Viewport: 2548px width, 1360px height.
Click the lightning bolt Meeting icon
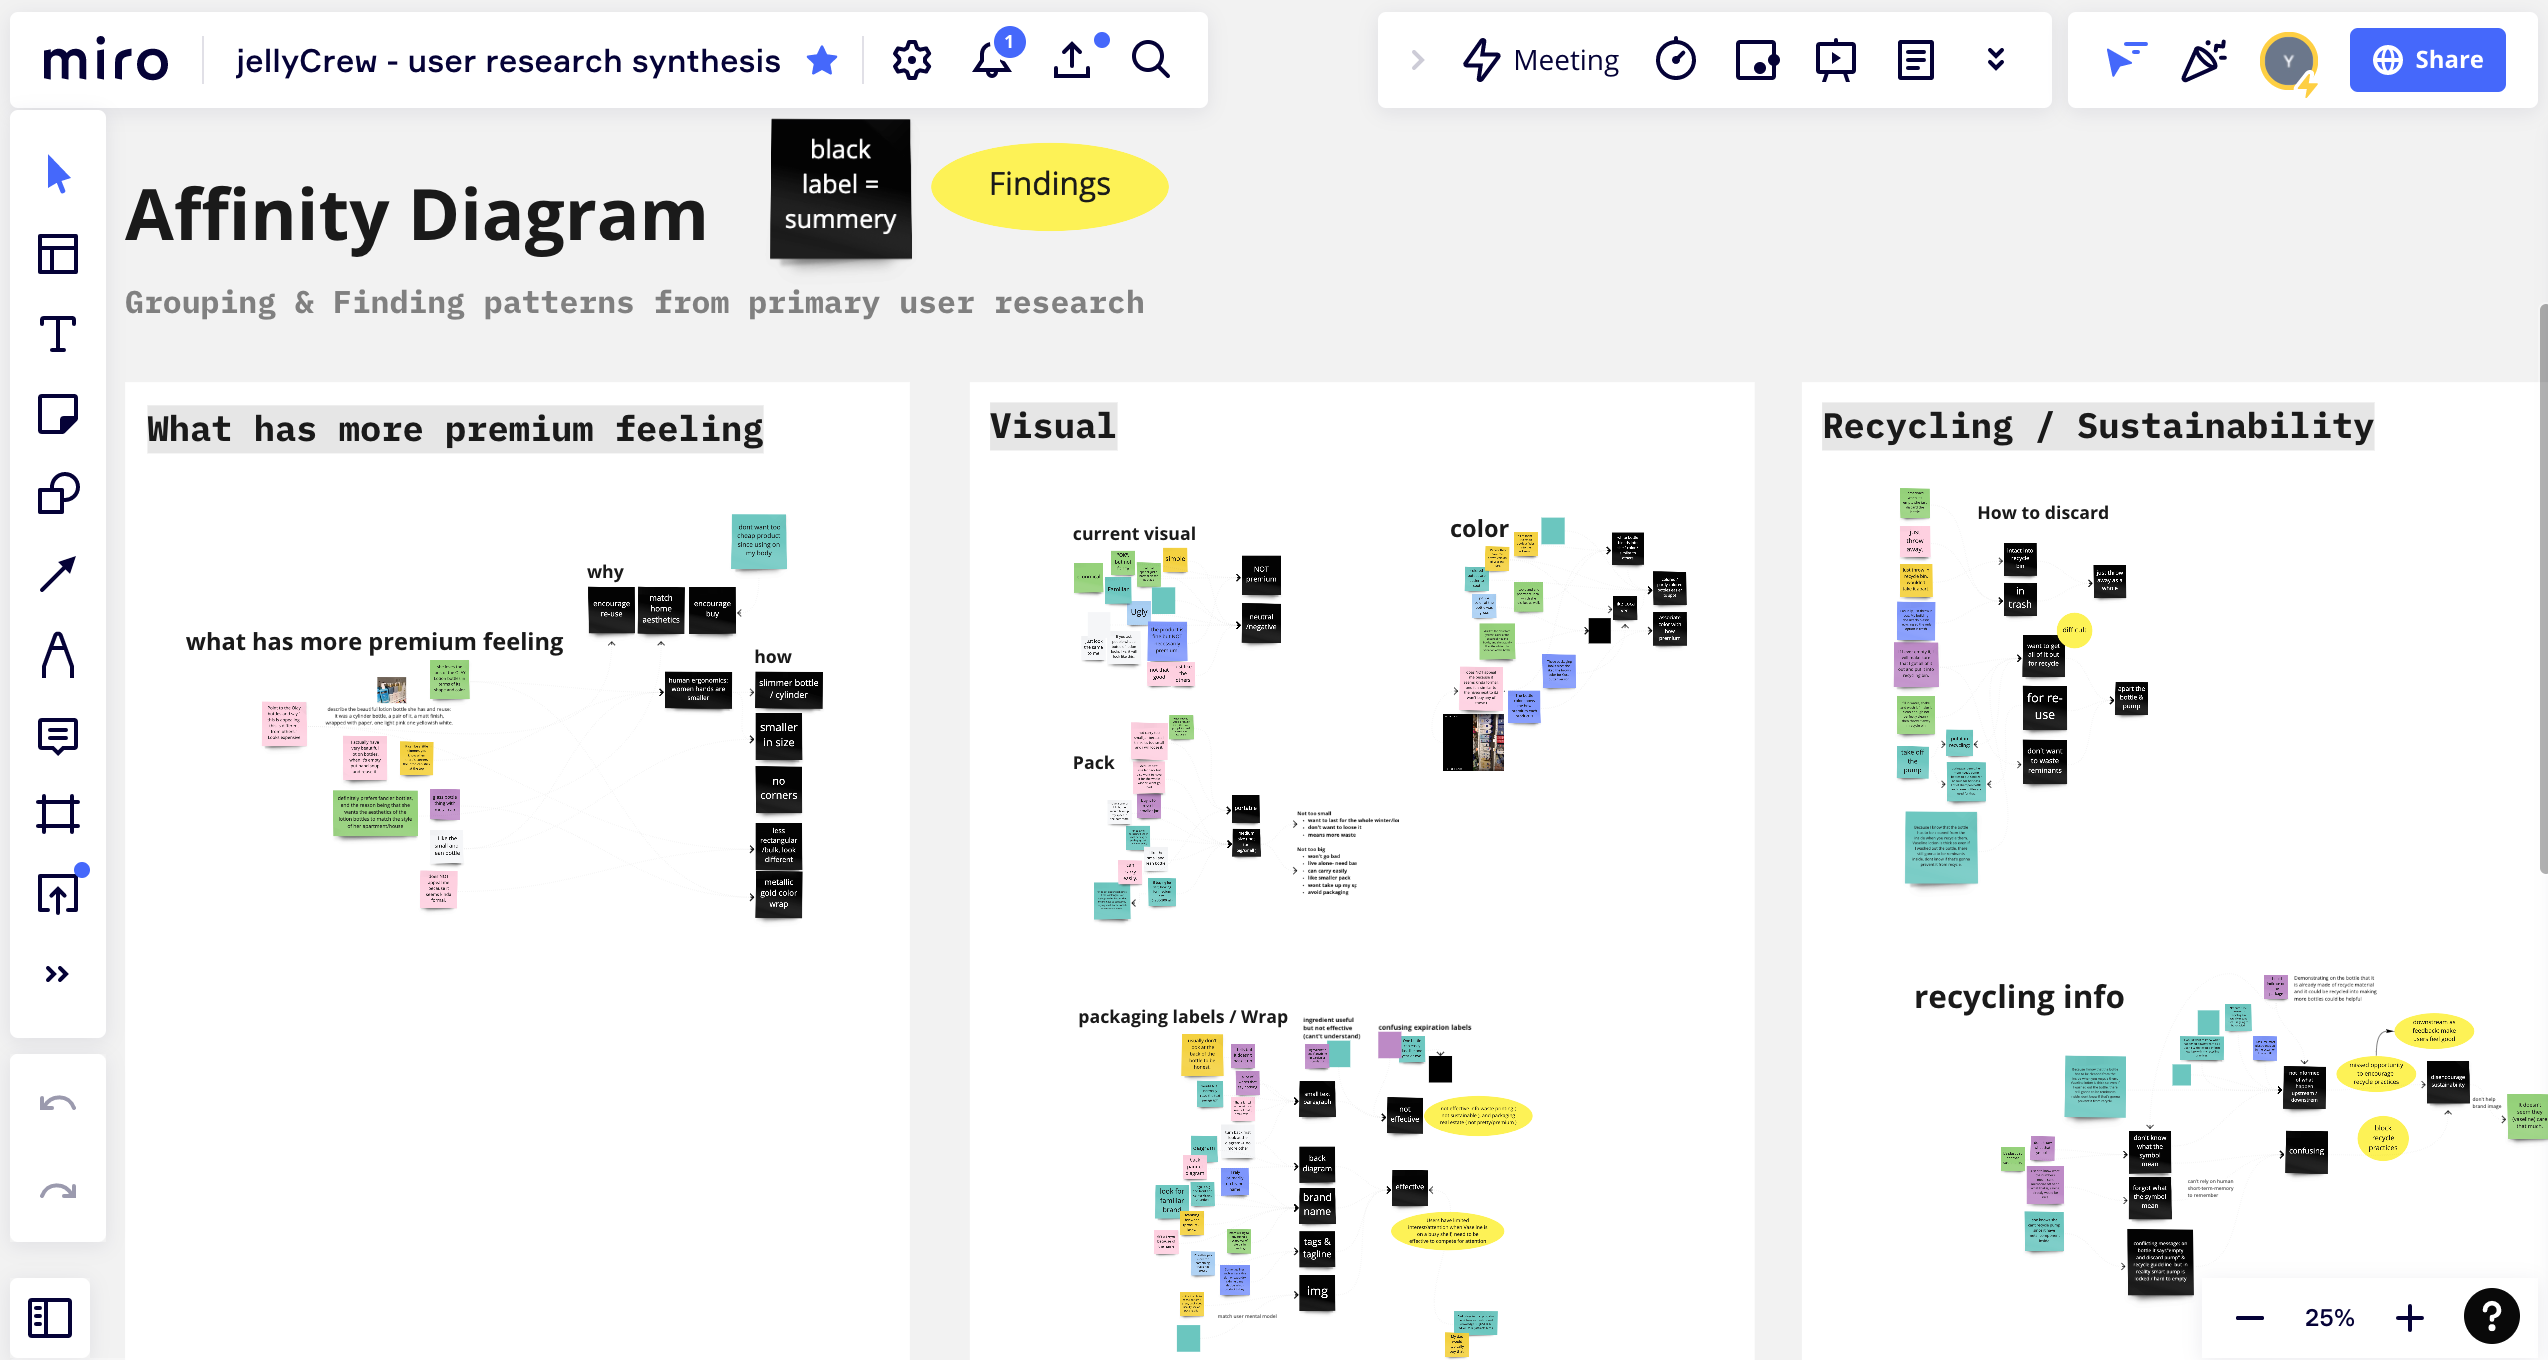1476,59
